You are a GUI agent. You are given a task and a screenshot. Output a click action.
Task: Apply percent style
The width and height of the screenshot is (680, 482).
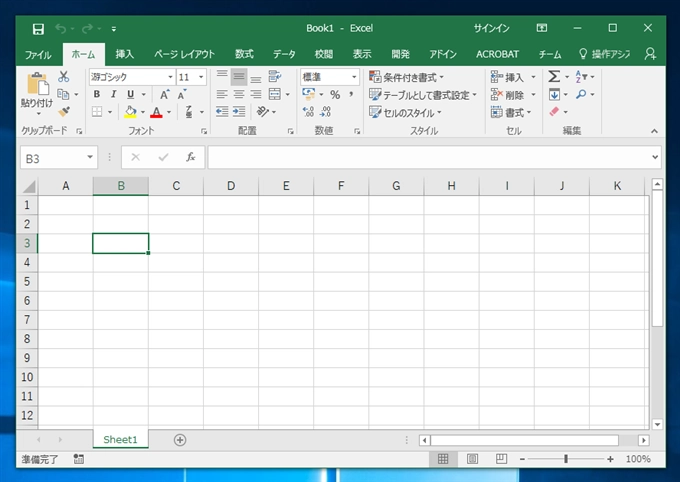[x=335, y=94]
